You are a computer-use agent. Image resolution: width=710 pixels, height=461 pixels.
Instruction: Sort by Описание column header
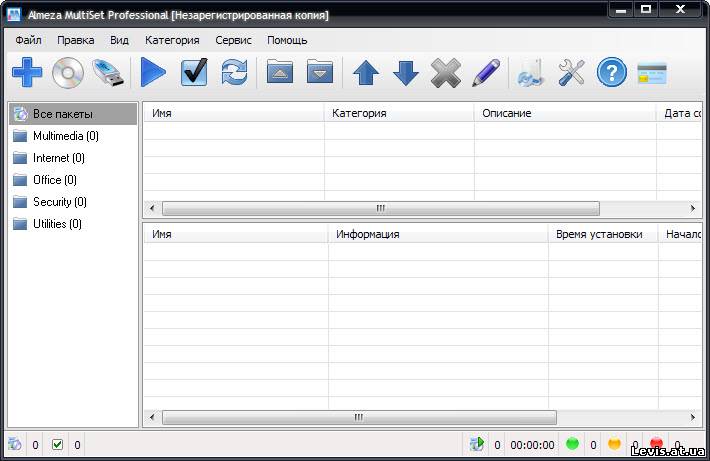(x=565, y=113)
